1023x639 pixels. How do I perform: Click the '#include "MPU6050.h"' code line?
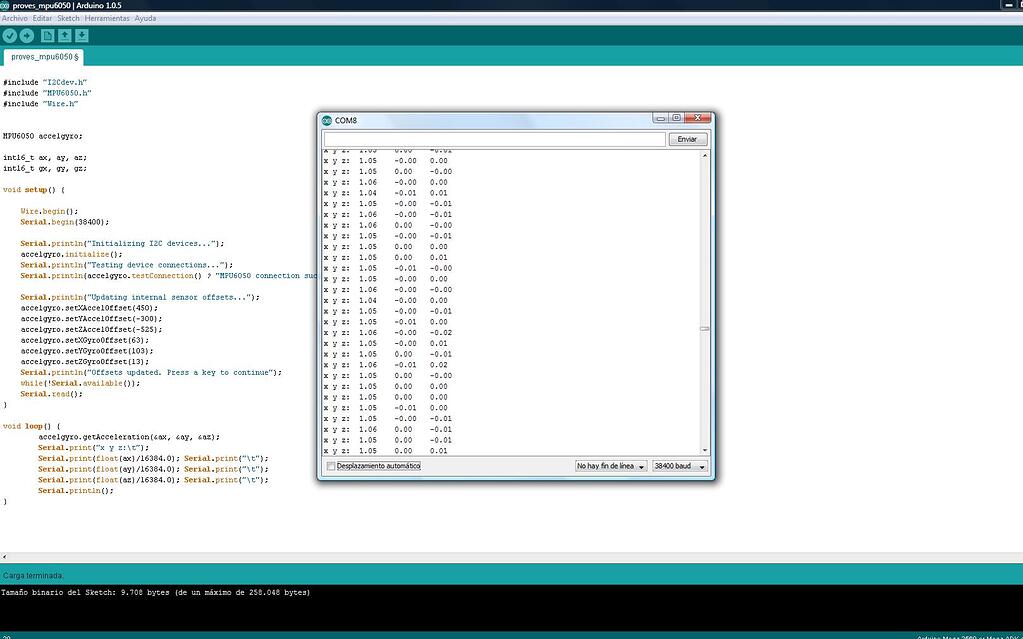tap(47, 93)
